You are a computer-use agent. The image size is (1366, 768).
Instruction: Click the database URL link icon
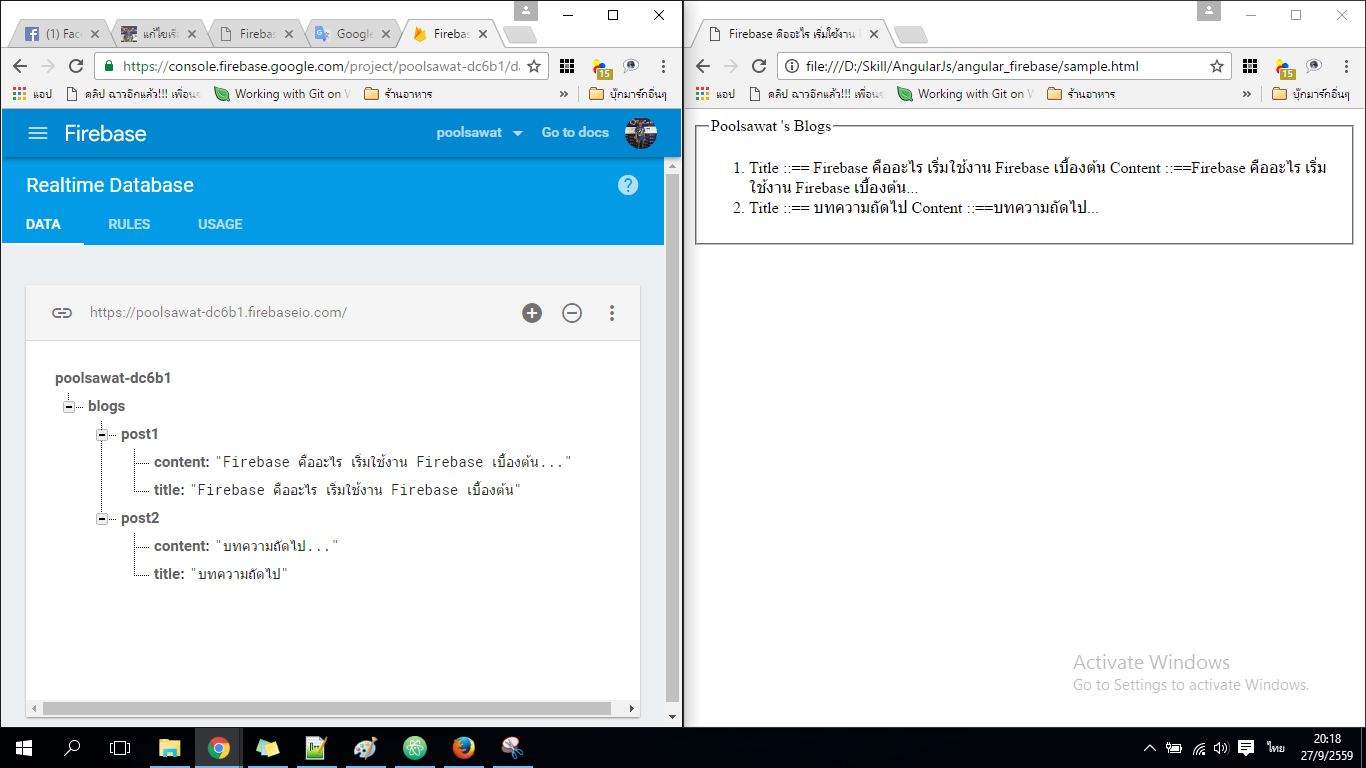[x=62, y=313]
